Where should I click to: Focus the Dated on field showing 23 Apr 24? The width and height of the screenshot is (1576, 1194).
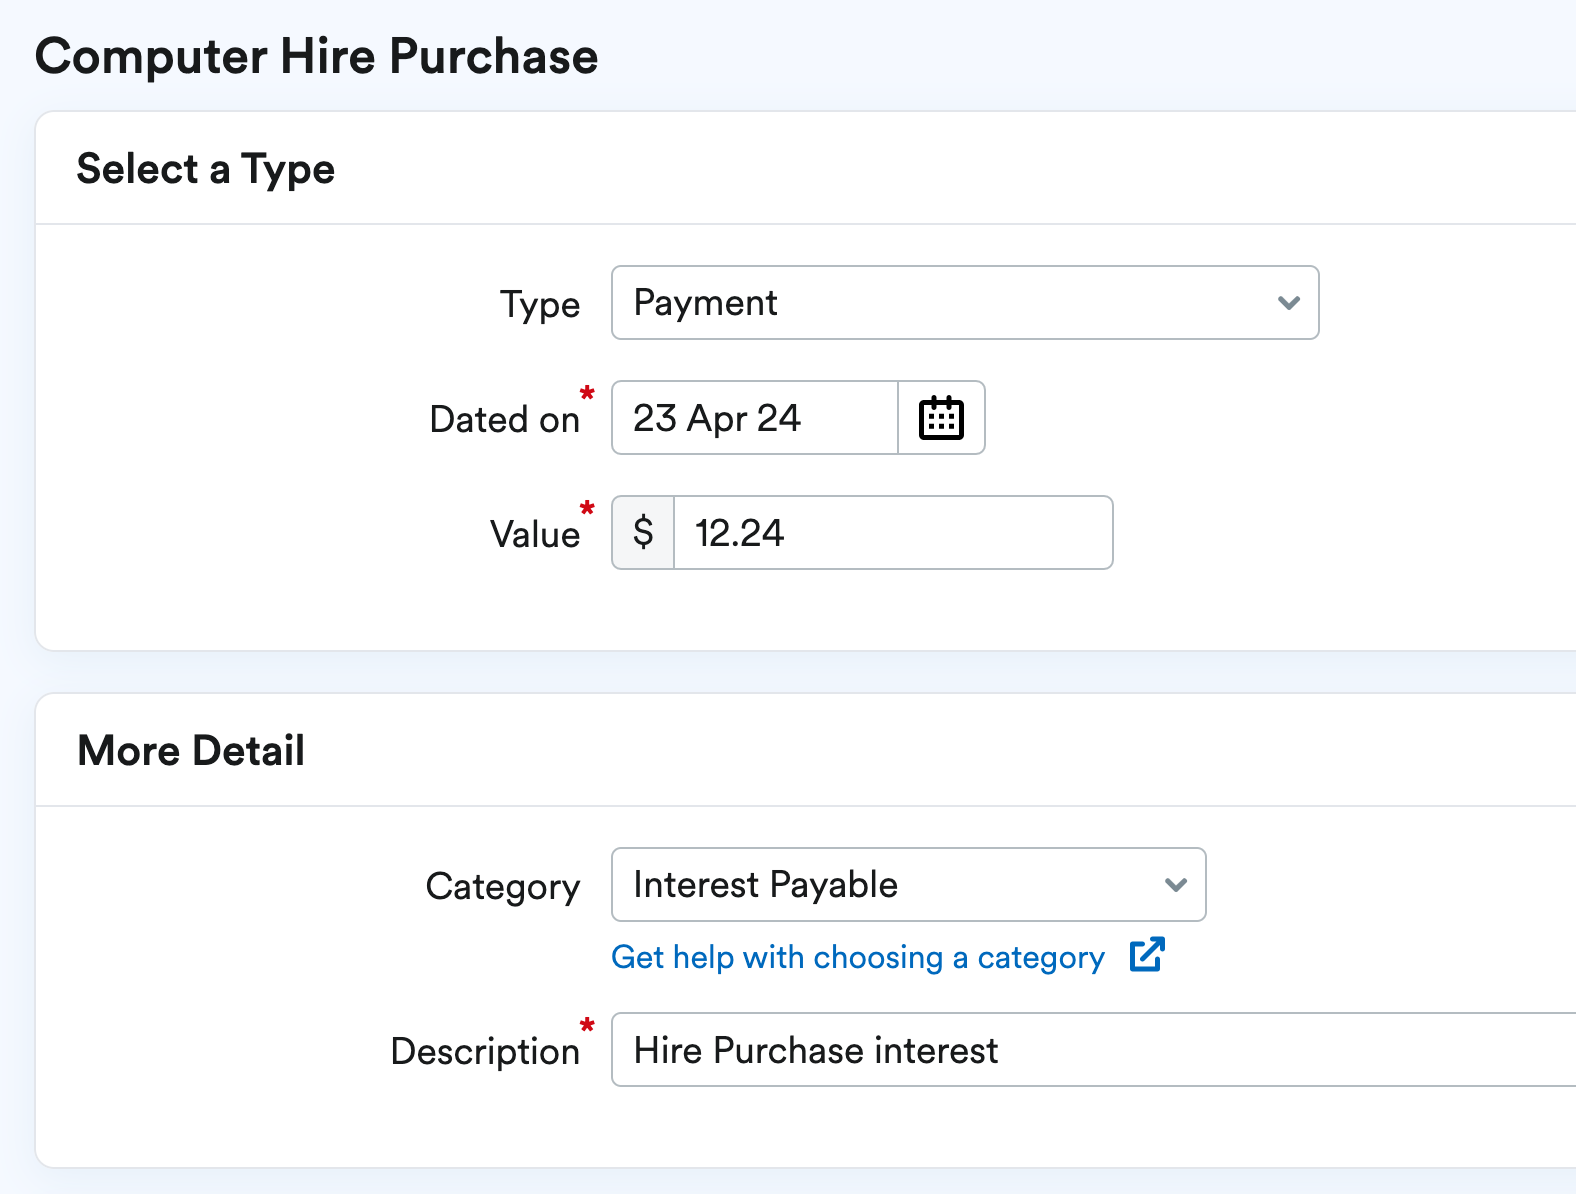755,418
